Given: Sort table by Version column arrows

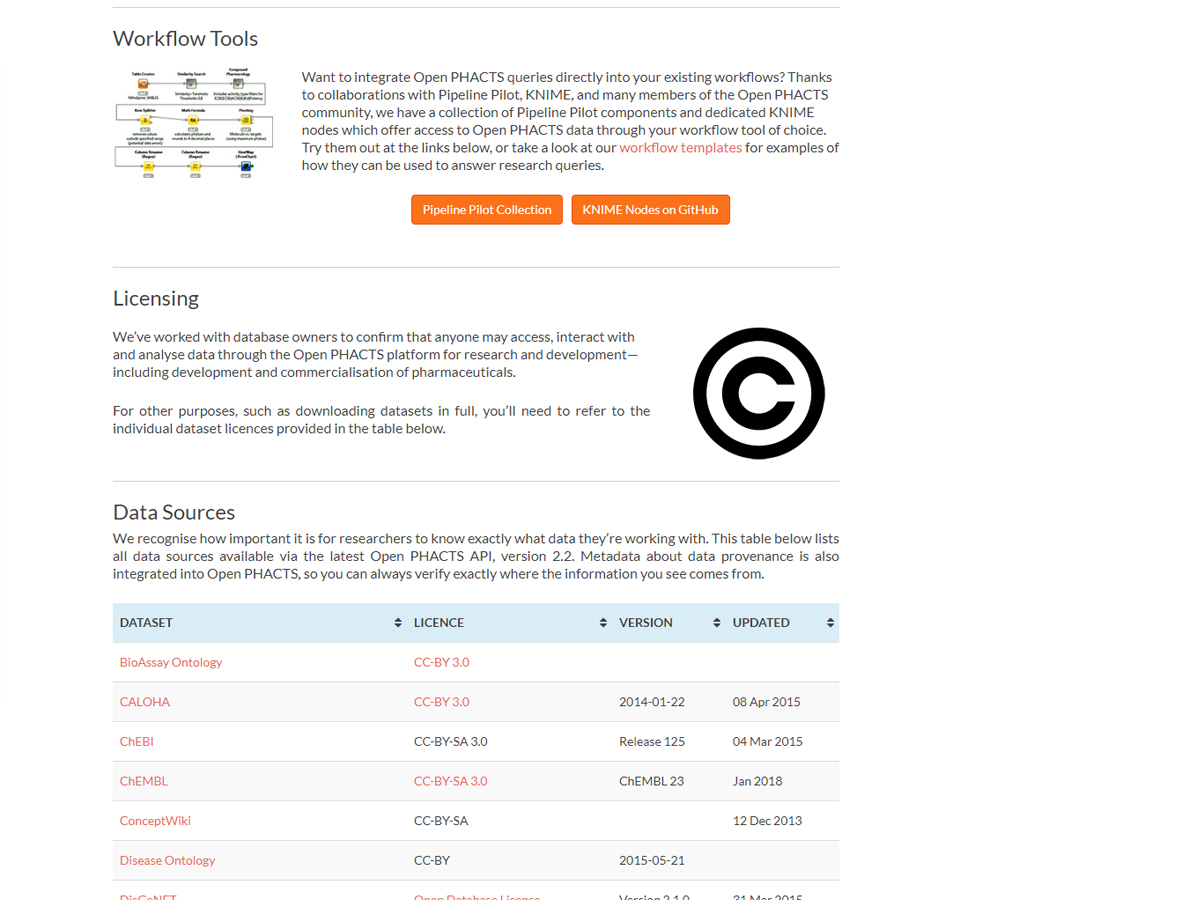Looking at the screenshot, I should click(x=716, y=623).
